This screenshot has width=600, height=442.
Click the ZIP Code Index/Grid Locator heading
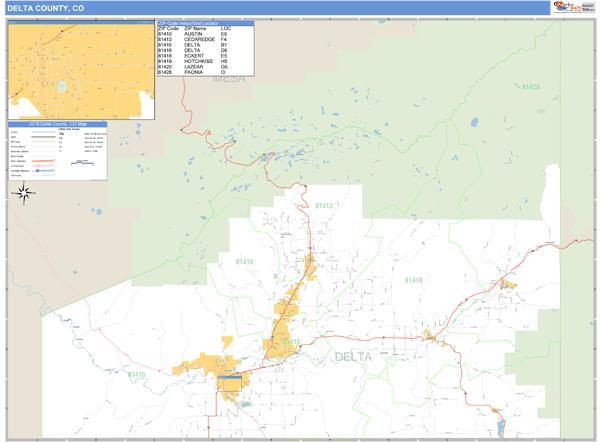click(188, 23)
